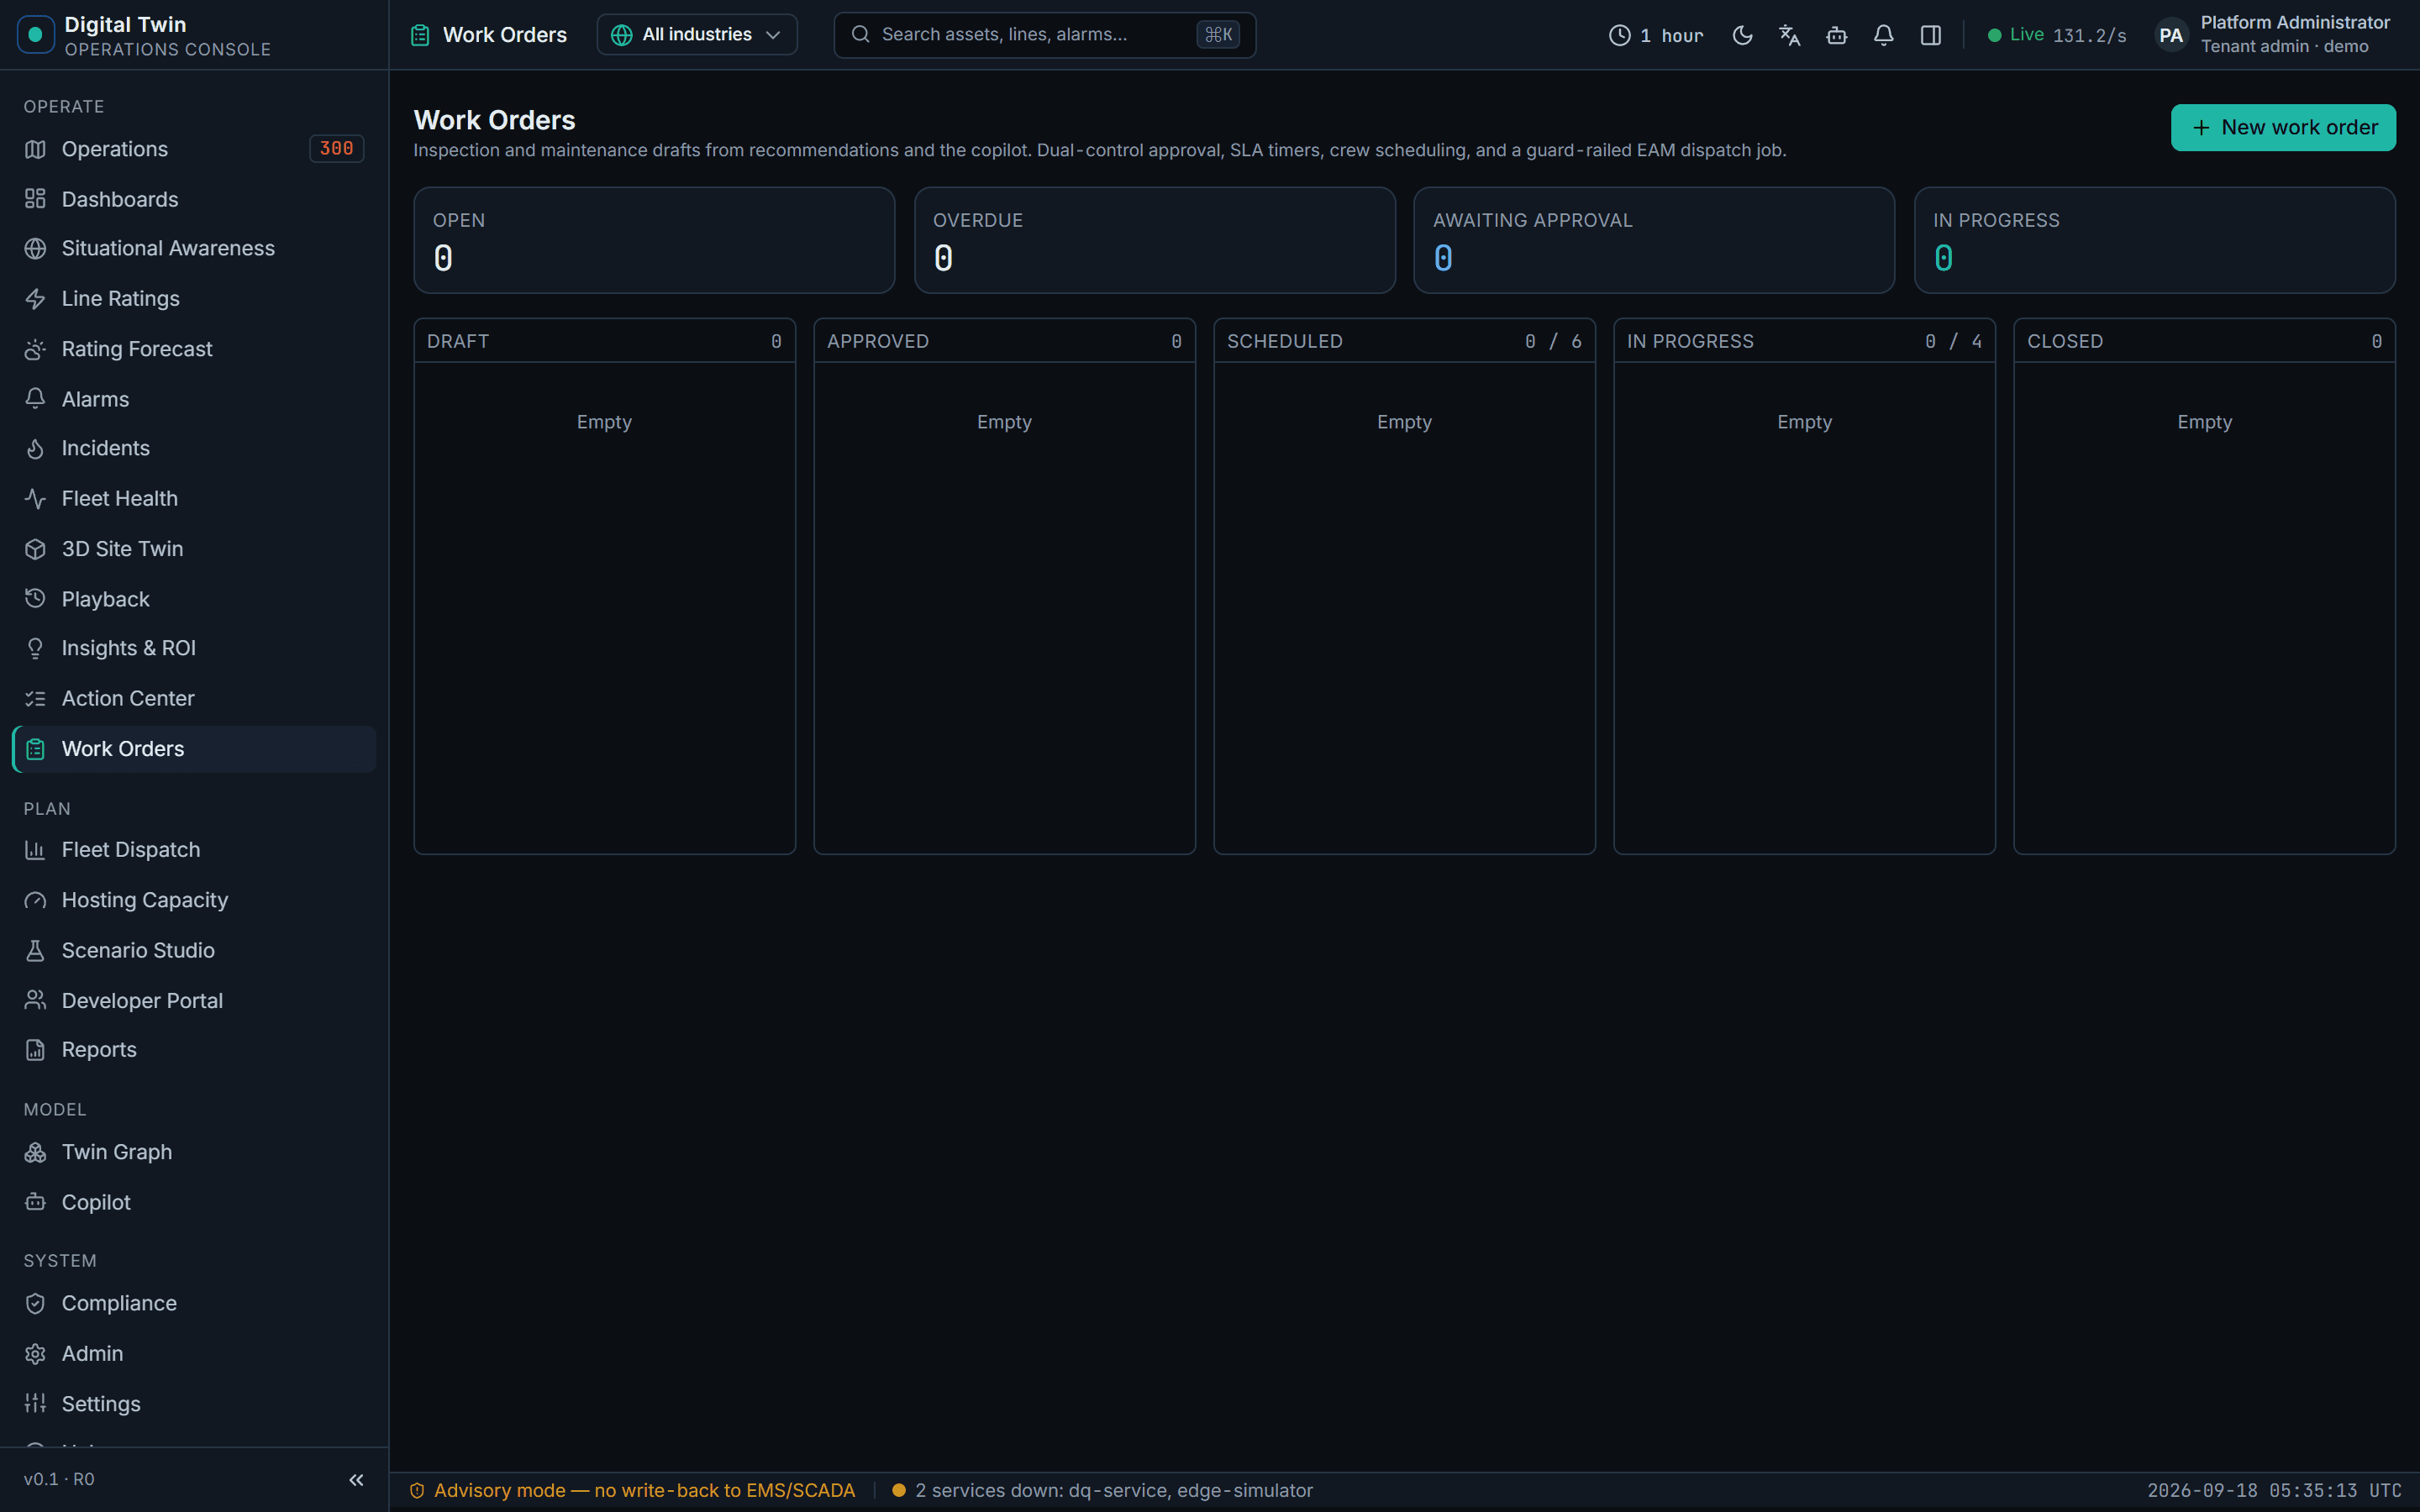
Task: Click the Copilot robot icon in sidebar
Action: tap(35, 1202)
